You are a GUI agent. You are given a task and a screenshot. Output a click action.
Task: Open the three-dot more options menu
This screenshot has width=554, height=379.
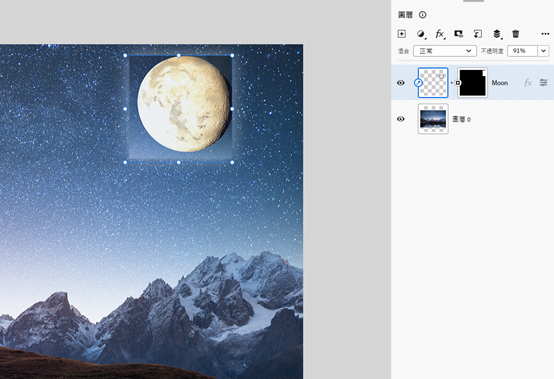[545, 34]
